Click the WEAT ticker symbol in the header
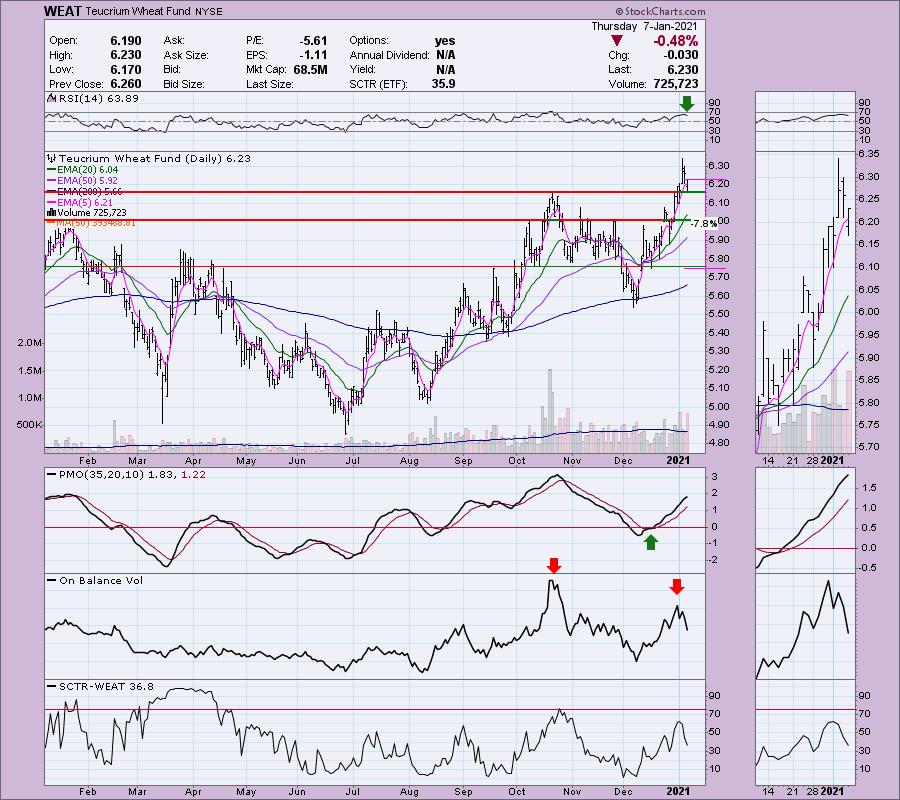 63,11
